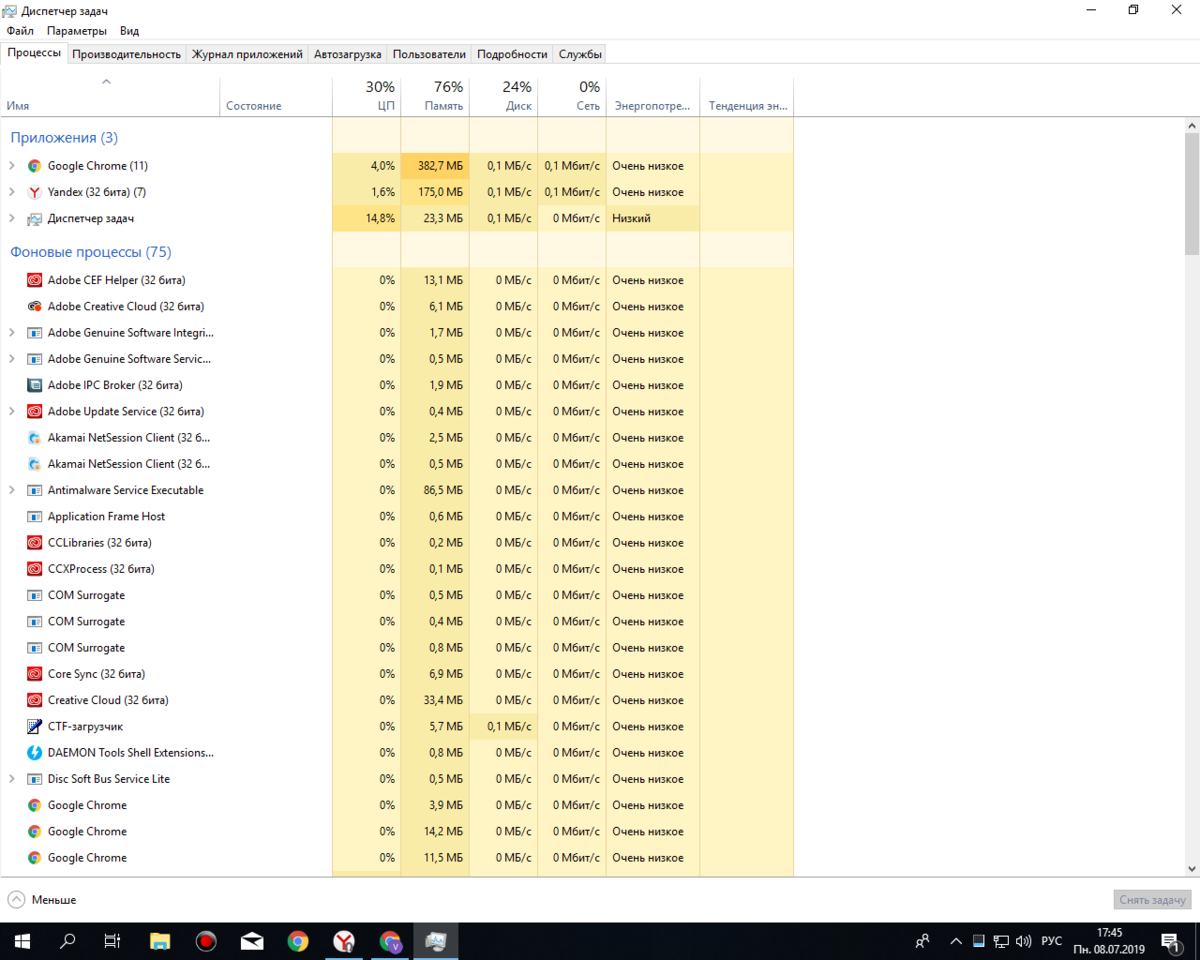Image resolution: width=1200 pixels, height=960 pixels.
Task: Open the Параметры menu
Action: click(76, 31)
